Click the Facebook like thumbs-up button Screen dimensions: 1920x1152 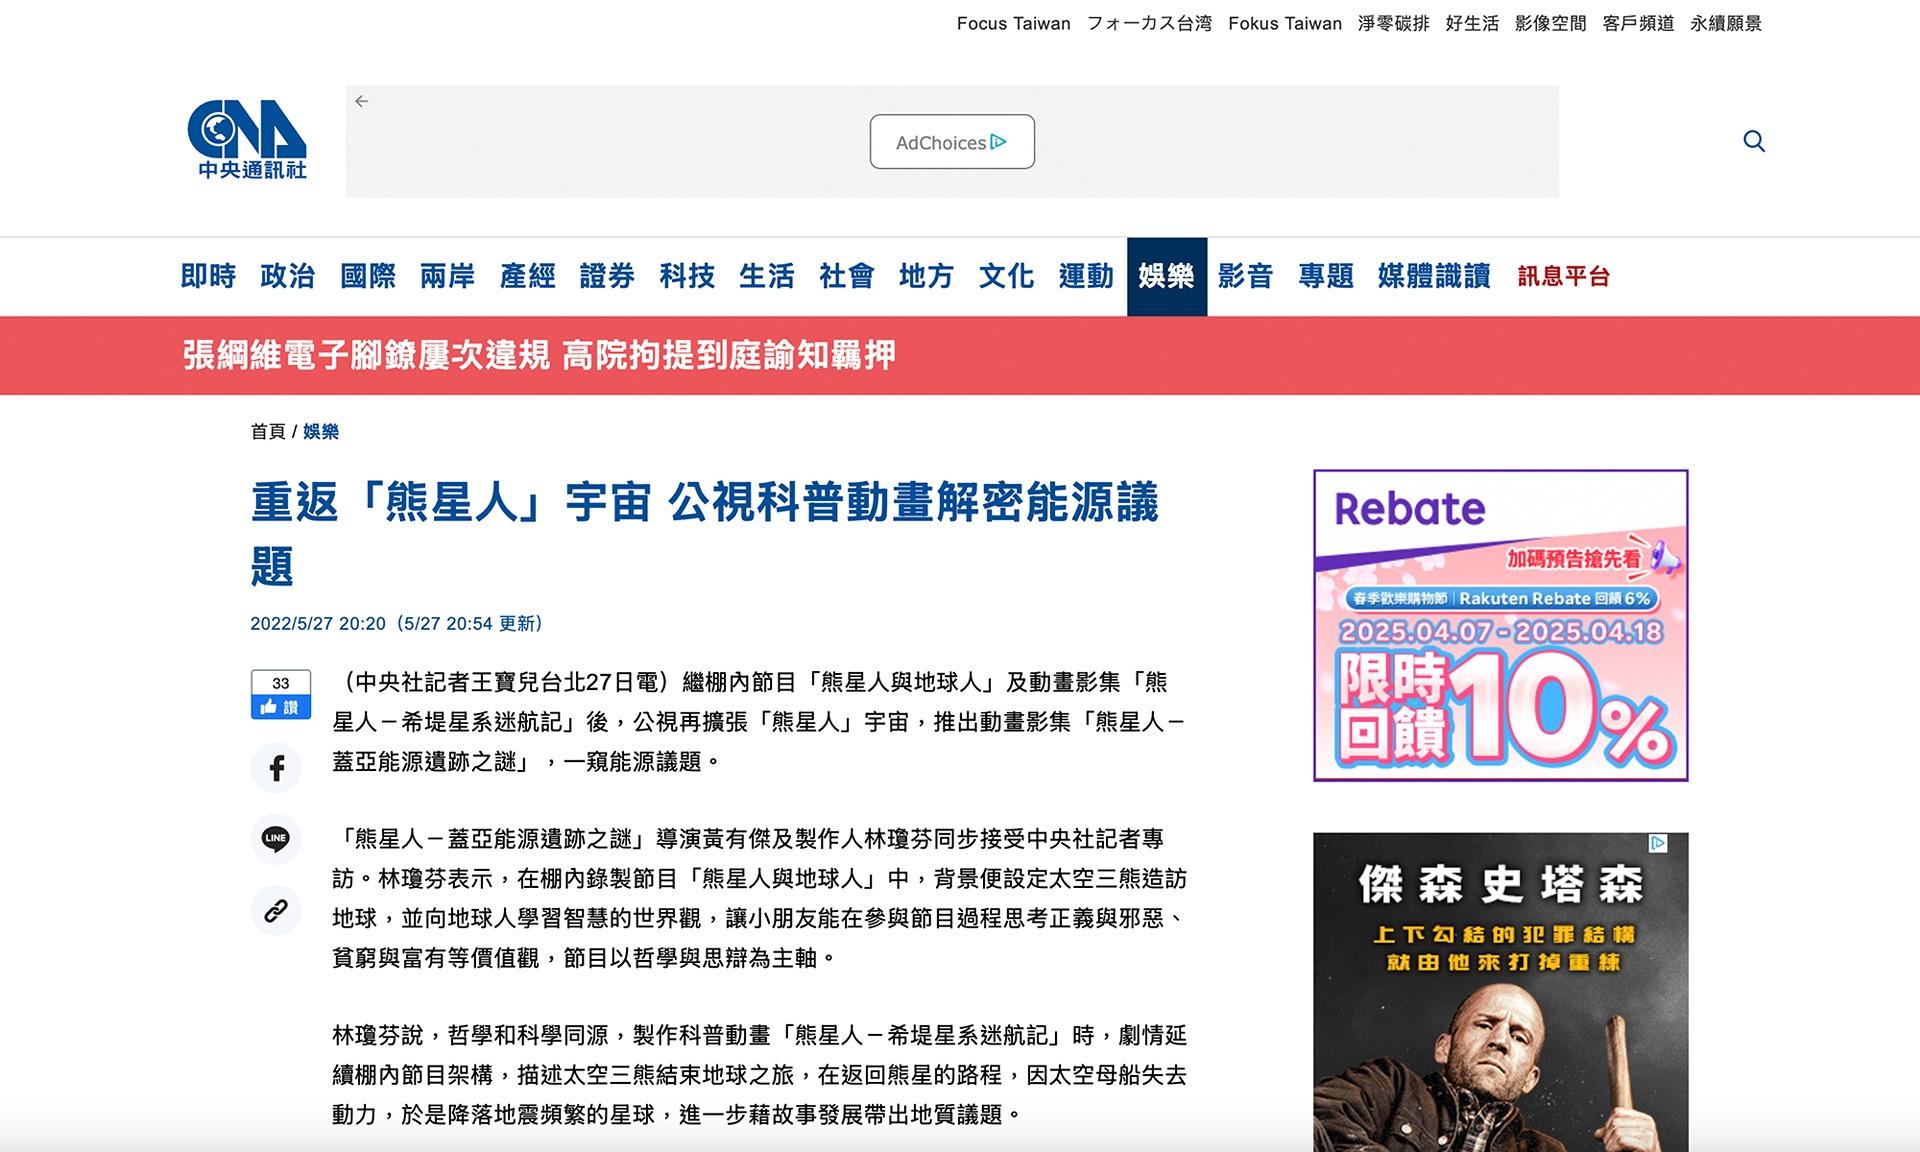(280, 707)
